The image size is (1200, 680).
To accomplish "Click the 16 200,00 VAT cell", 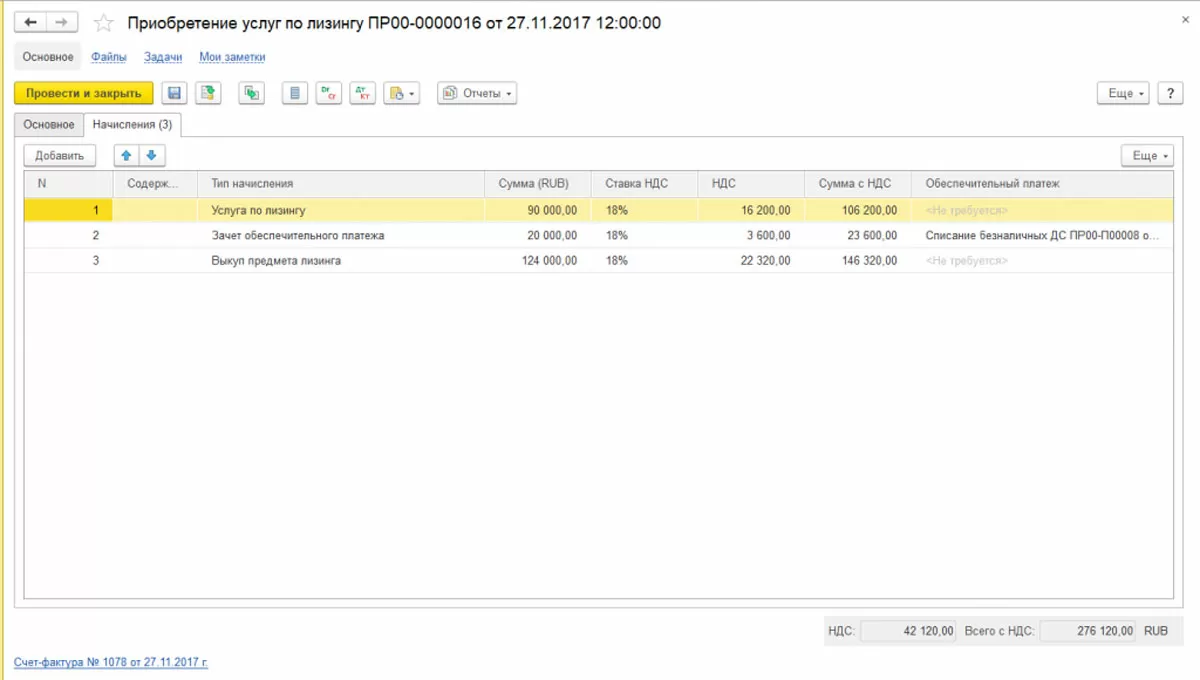I will point(751,210).
